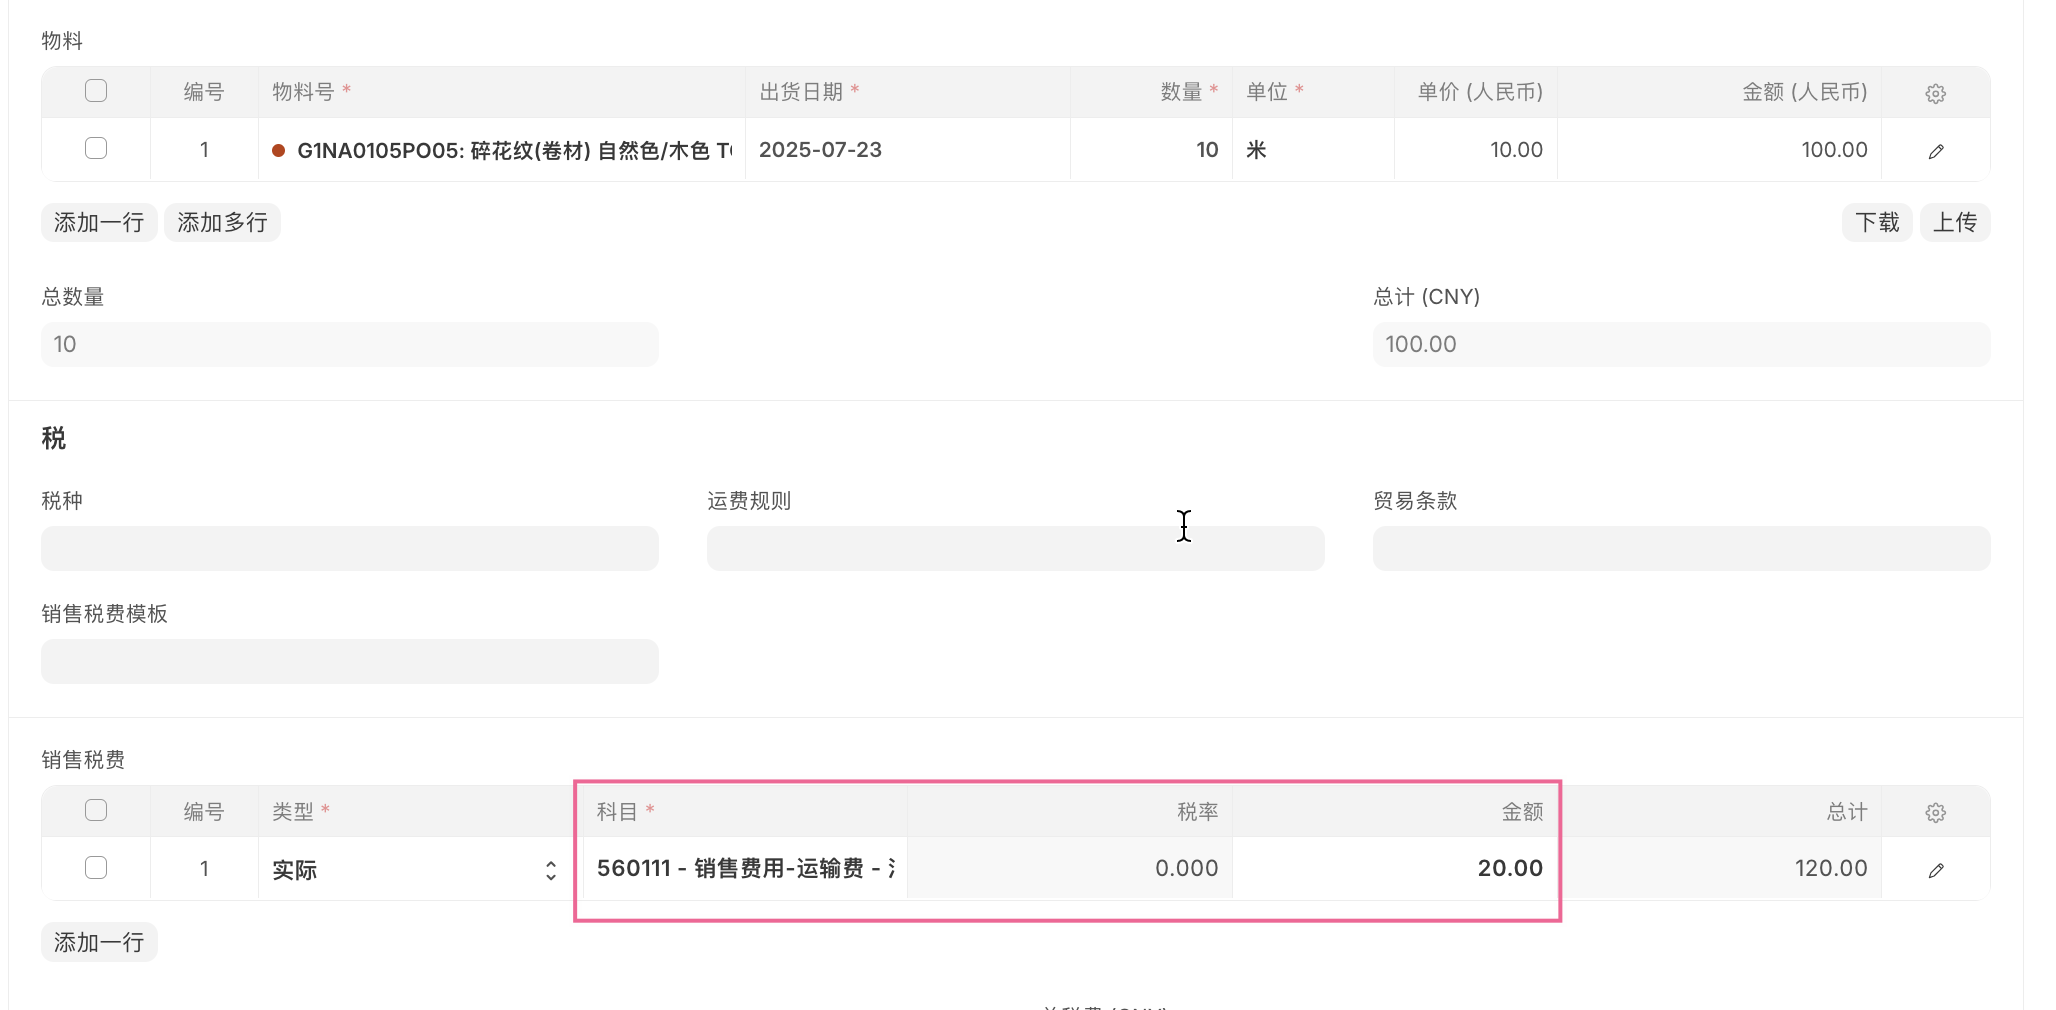
Task: Click the 贸易条款 input field
Action: 1680,548
